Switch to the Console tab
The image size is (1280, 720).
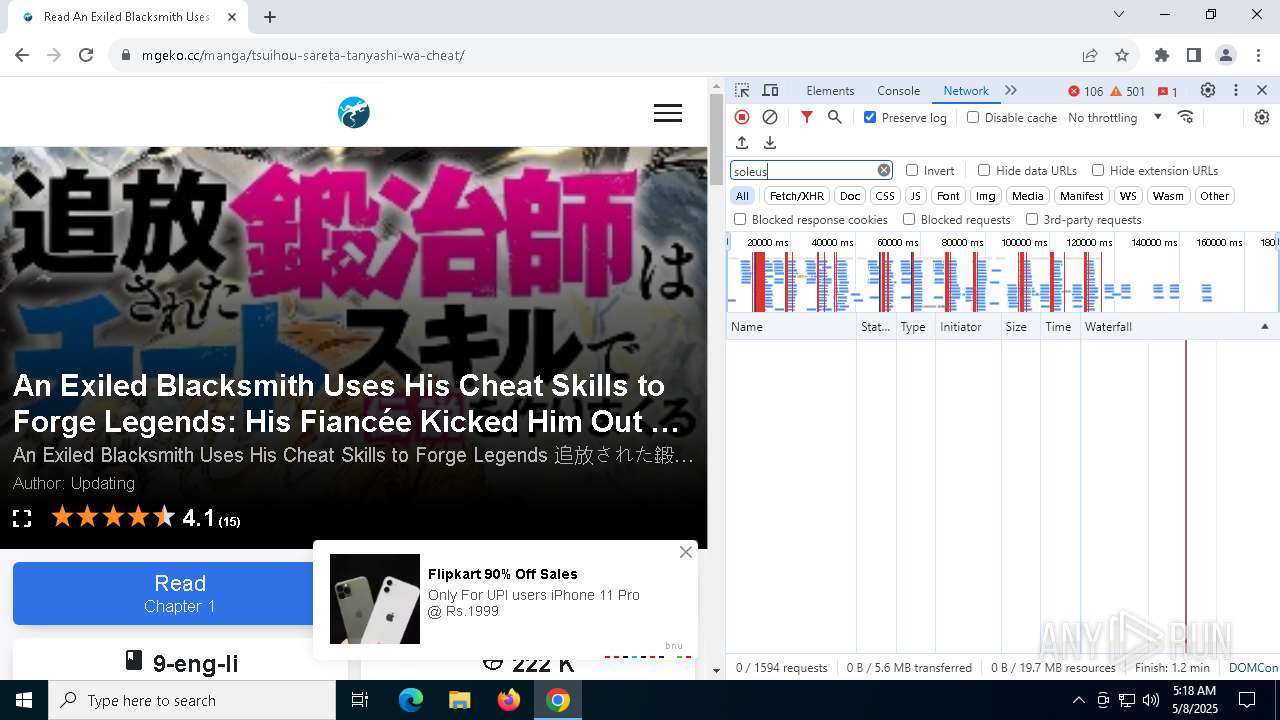coord(898,91)
